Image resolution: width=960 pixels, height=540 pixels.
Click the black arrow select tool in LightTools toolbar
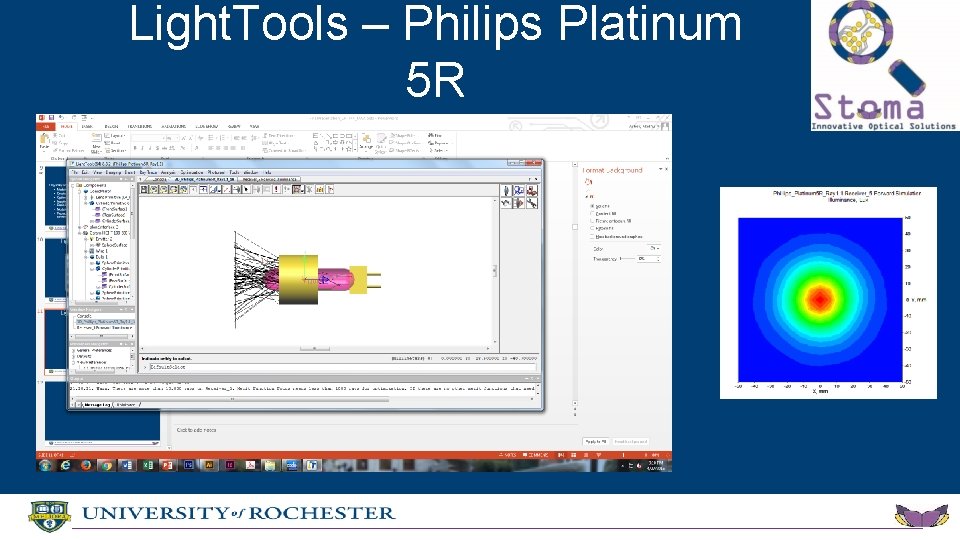[246, 190]
